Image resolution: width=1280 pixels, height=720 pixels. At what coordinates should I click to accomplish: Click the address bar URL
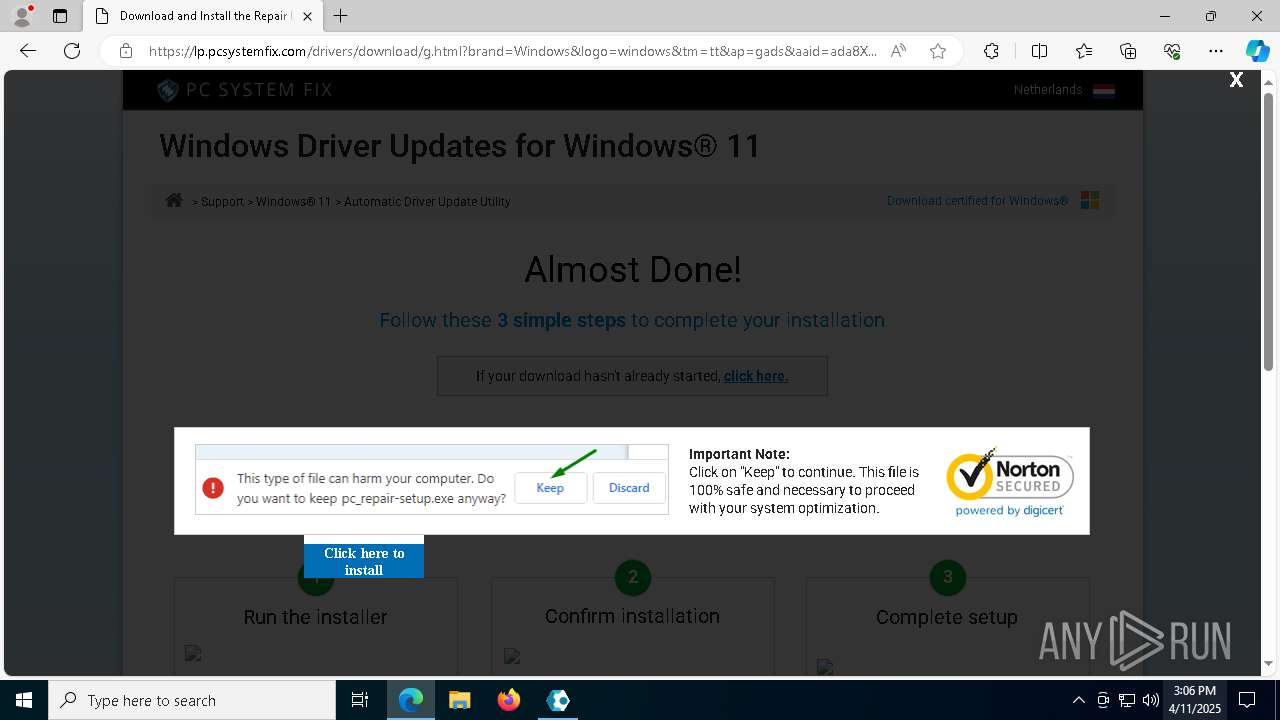512,51
